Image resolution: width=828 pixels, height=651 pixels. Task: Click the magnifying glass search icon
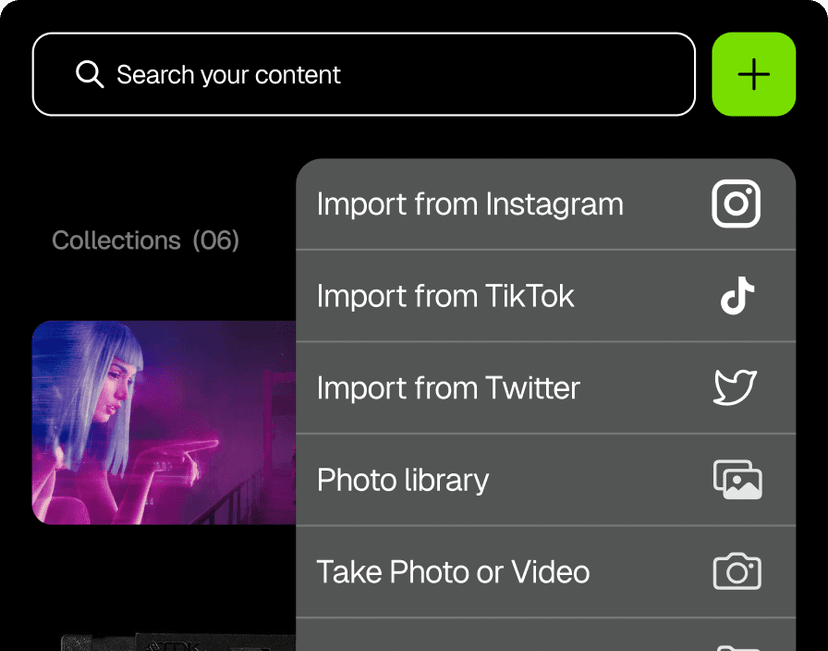point(90,74)
